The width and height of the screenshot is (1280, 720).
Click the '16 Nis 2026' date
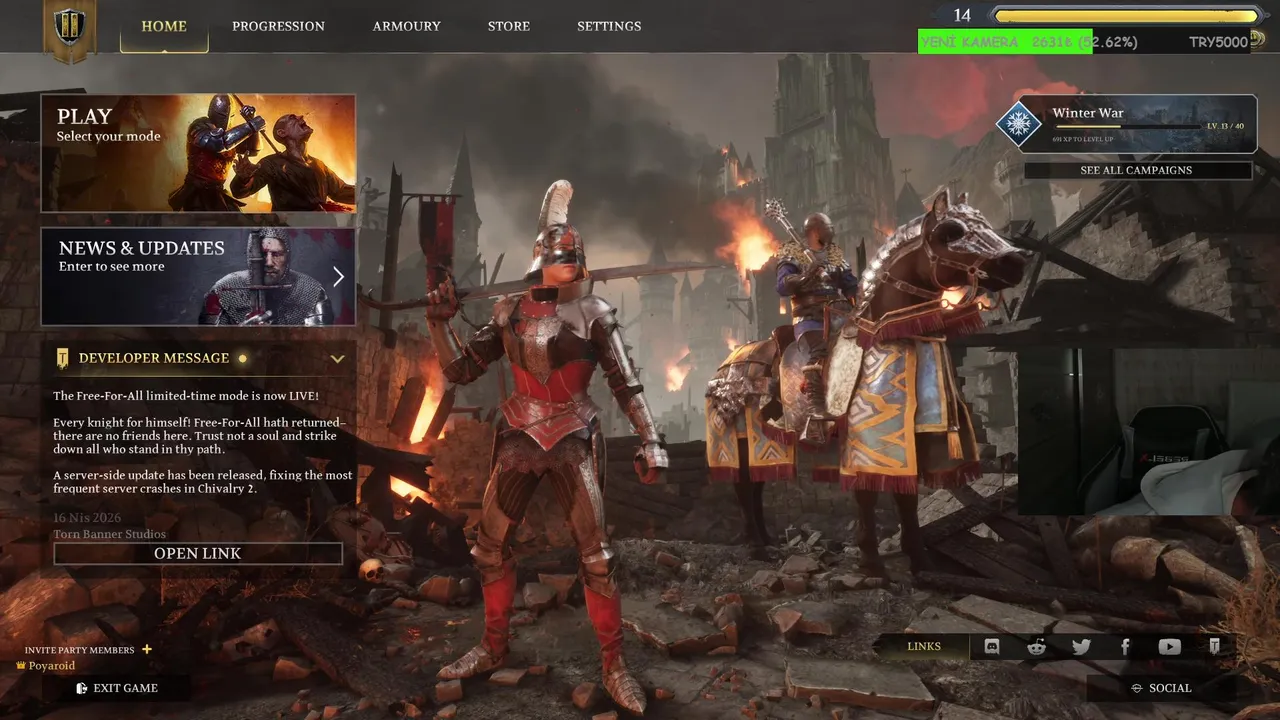point(88,518)
